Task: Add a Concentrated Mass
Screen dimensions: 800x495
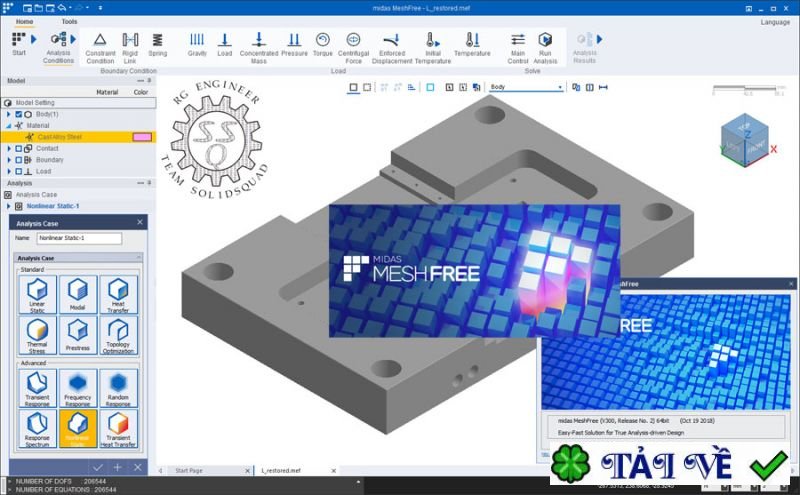Action: point(259,47)
